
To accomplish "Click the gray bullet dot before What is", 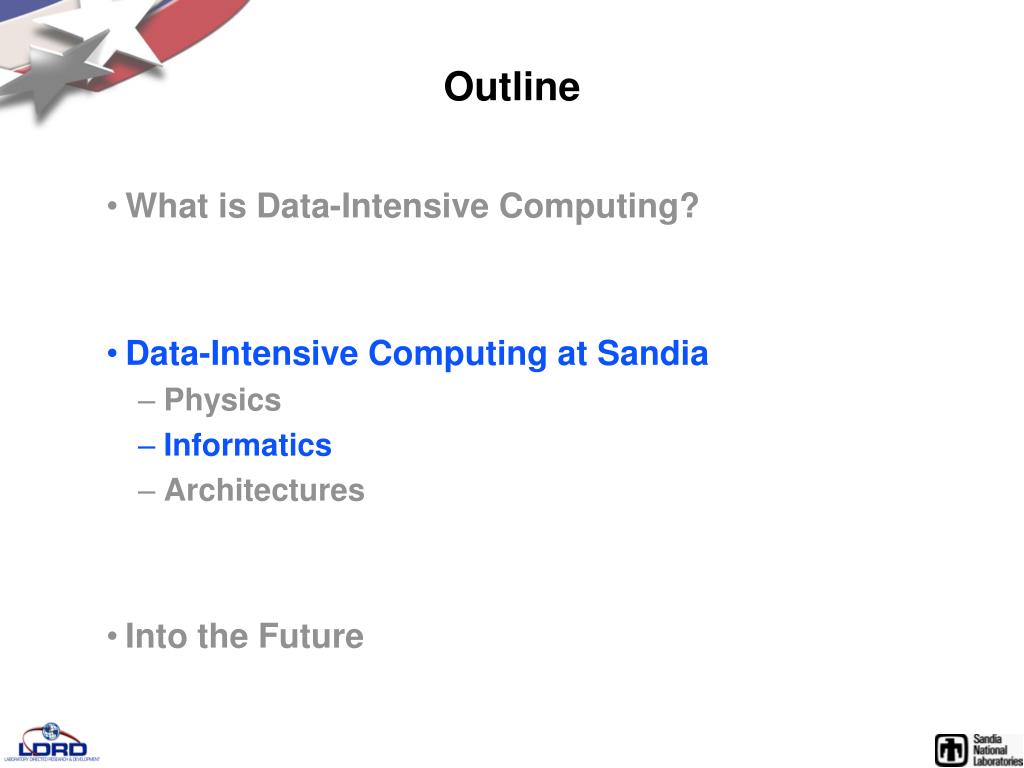I will point(112,207).
